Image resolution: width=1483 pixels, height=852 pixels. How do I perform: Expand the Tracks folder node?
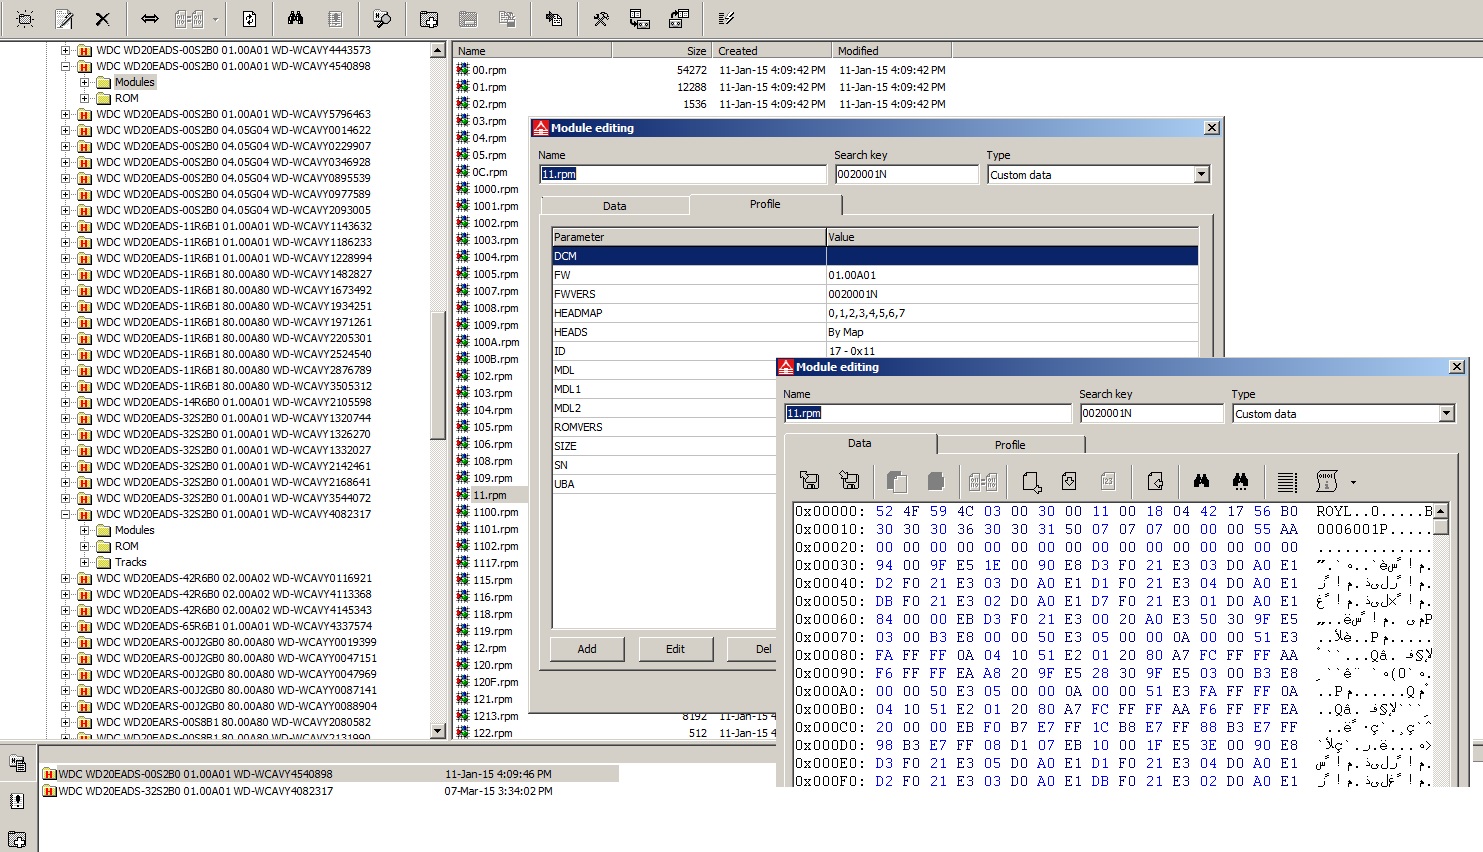click(85, 562)
